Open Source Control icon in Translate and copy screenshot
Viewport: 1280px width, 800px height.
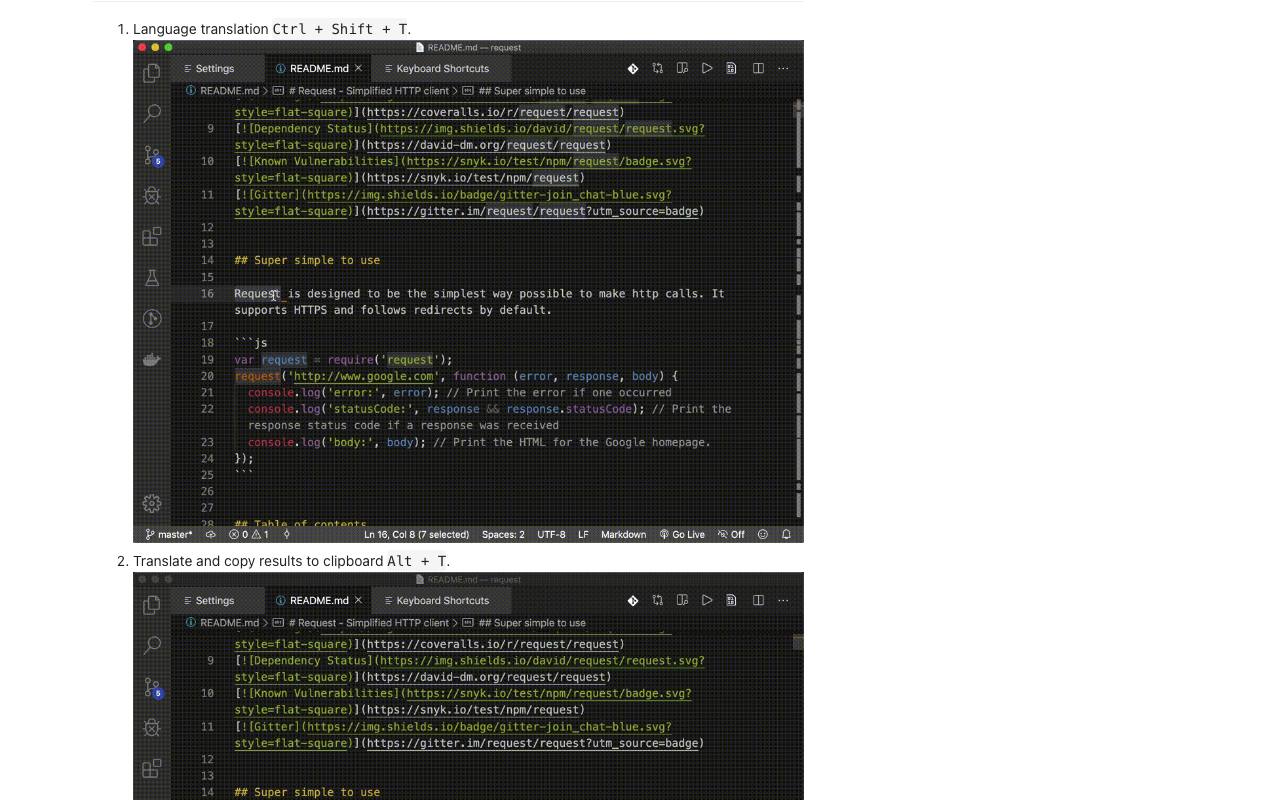[x=152, y=687]
